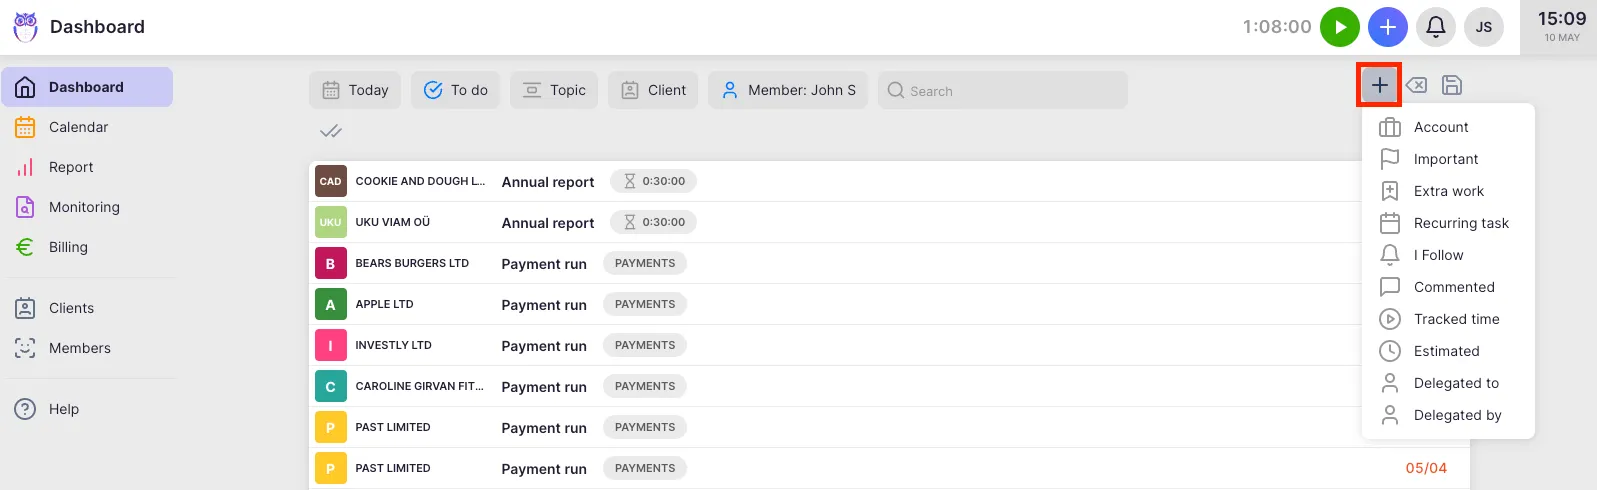1597x490 pixels.
Task: Click the double checkmark select-all icon
Action: pos(331,131)
